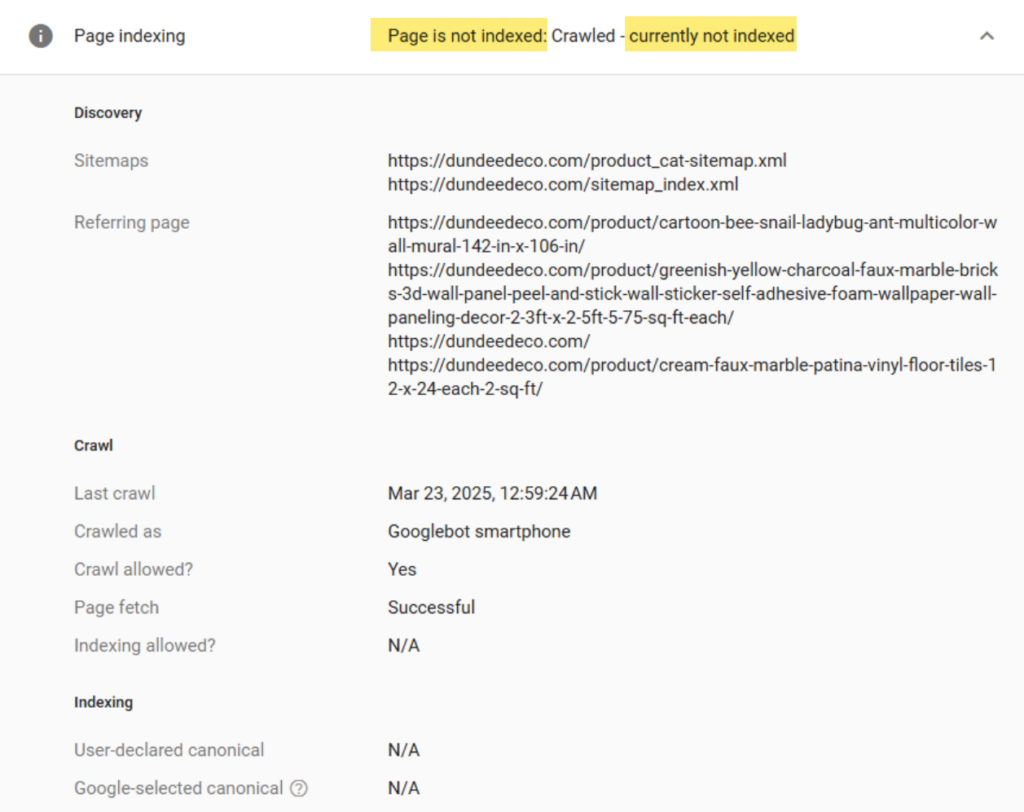Click the Page indexing header title
Viewport: 1024px width, 812px height.
pos(129,36)
